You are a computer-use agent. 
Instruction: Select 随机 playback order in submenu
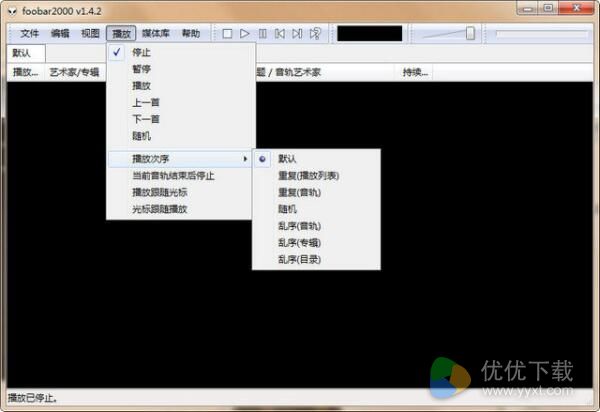pyautogui.click(x=316, y=209)
